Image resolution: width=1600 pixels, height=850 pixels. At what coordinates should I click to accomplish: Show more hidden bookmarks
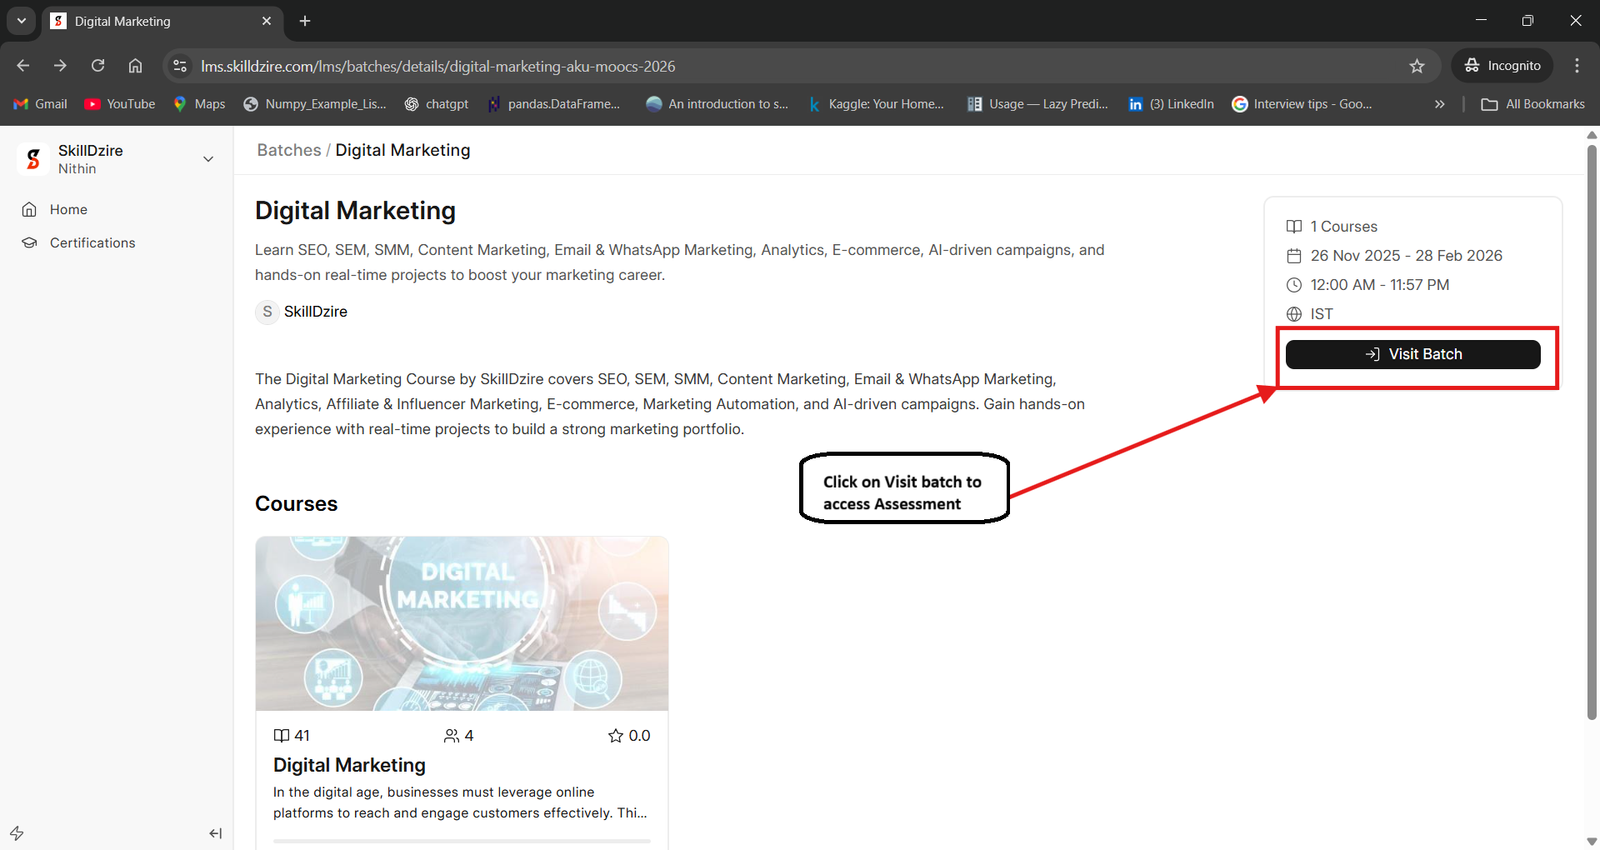[1439, 104]
